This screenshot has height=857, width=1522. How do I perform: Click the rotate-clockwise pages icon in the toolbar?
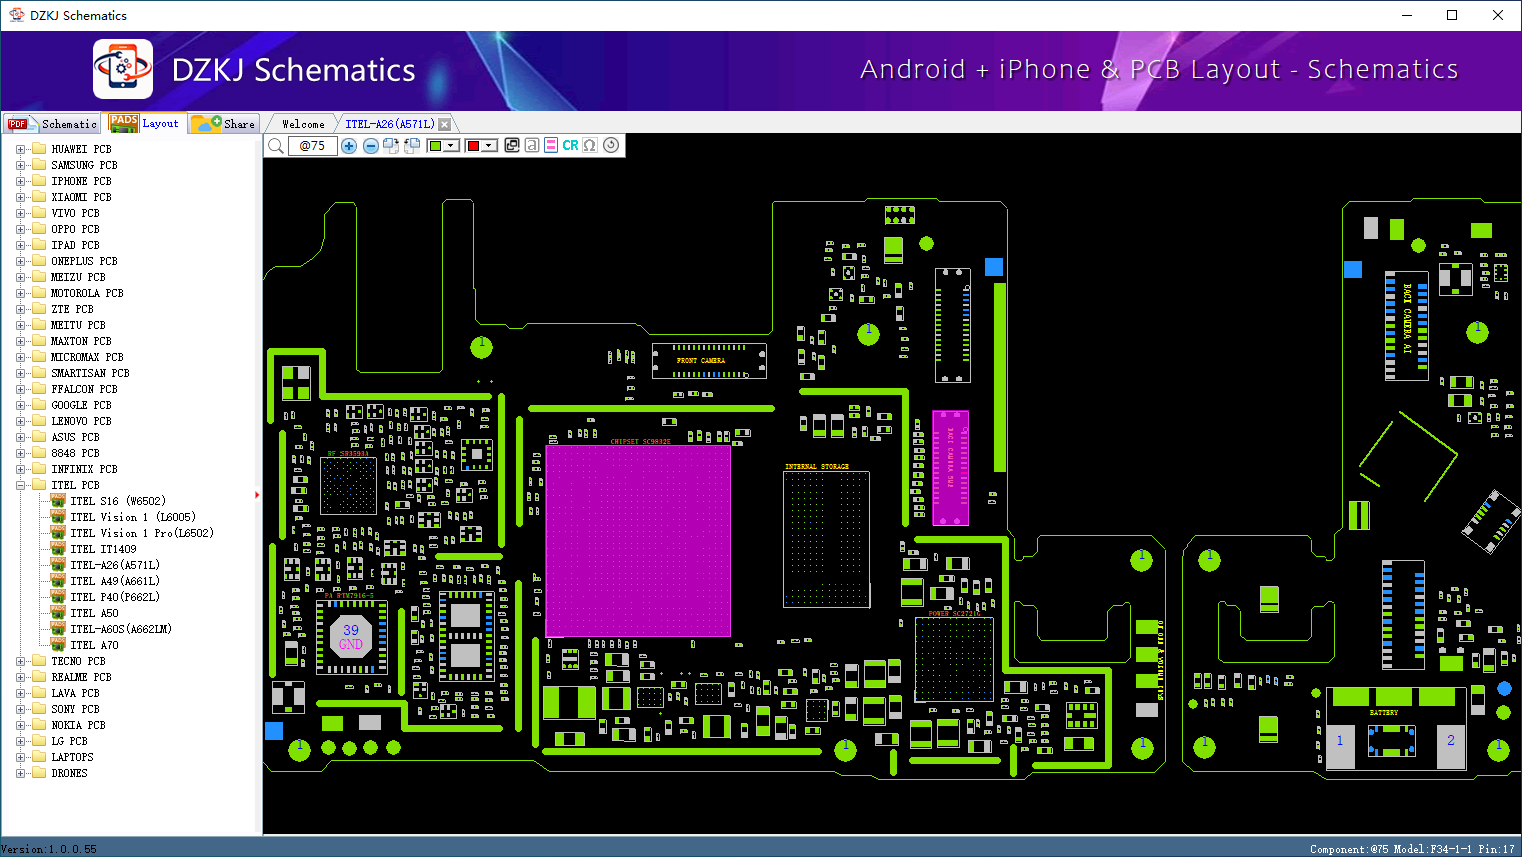click(x=391, y=146)
